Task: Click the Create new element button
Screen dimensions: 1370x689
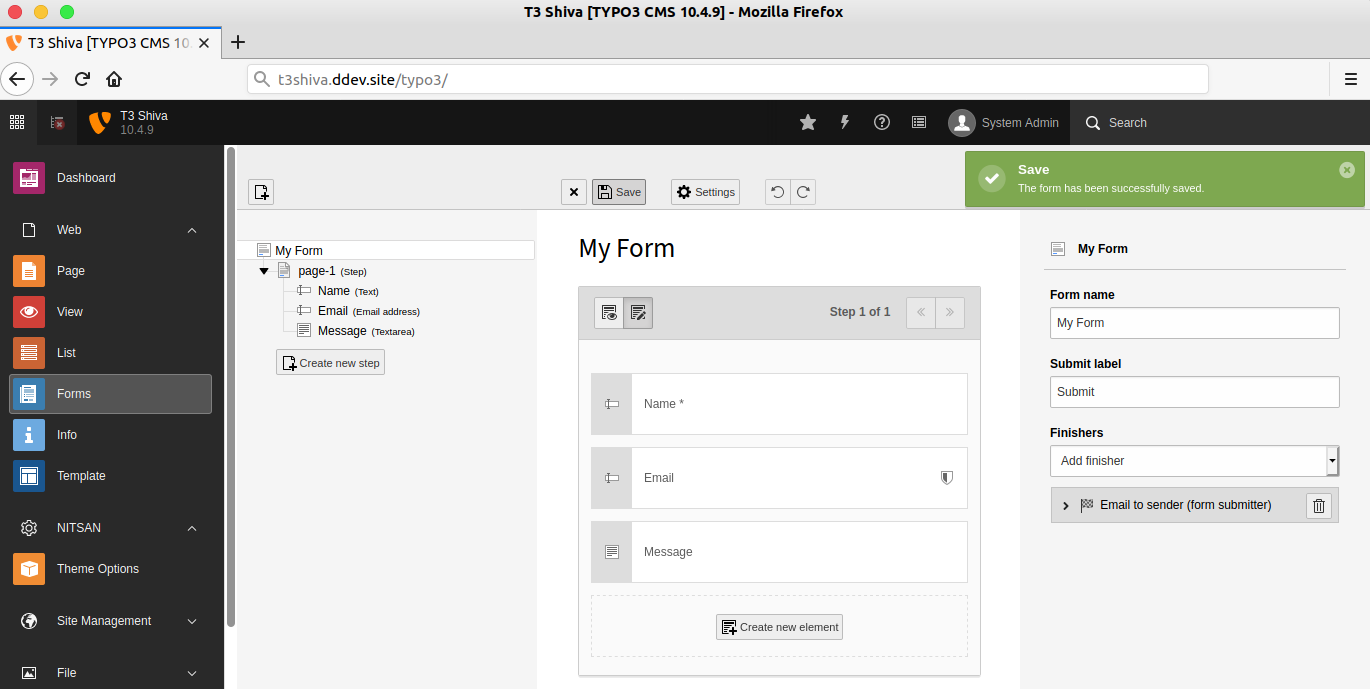Action: coord(779,626)
